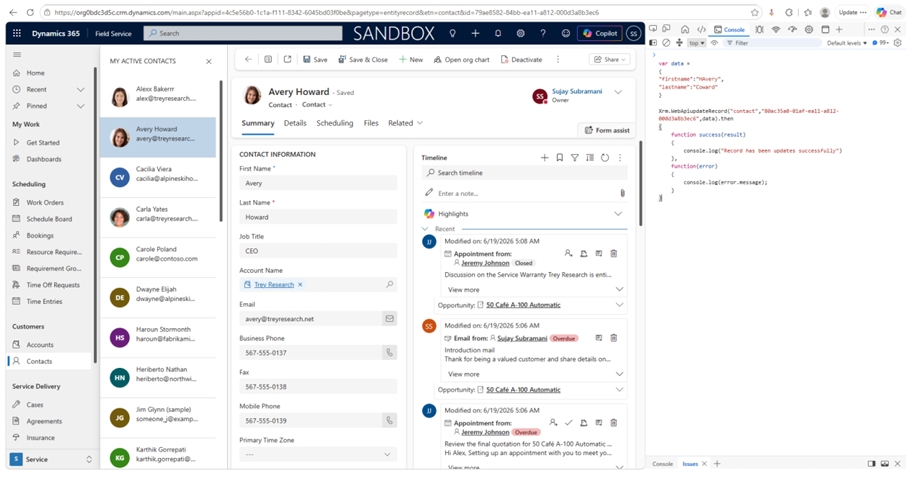Open the Dynamics 365 app launcher waffle
The image size is (922, 499).
coord(16,34)
